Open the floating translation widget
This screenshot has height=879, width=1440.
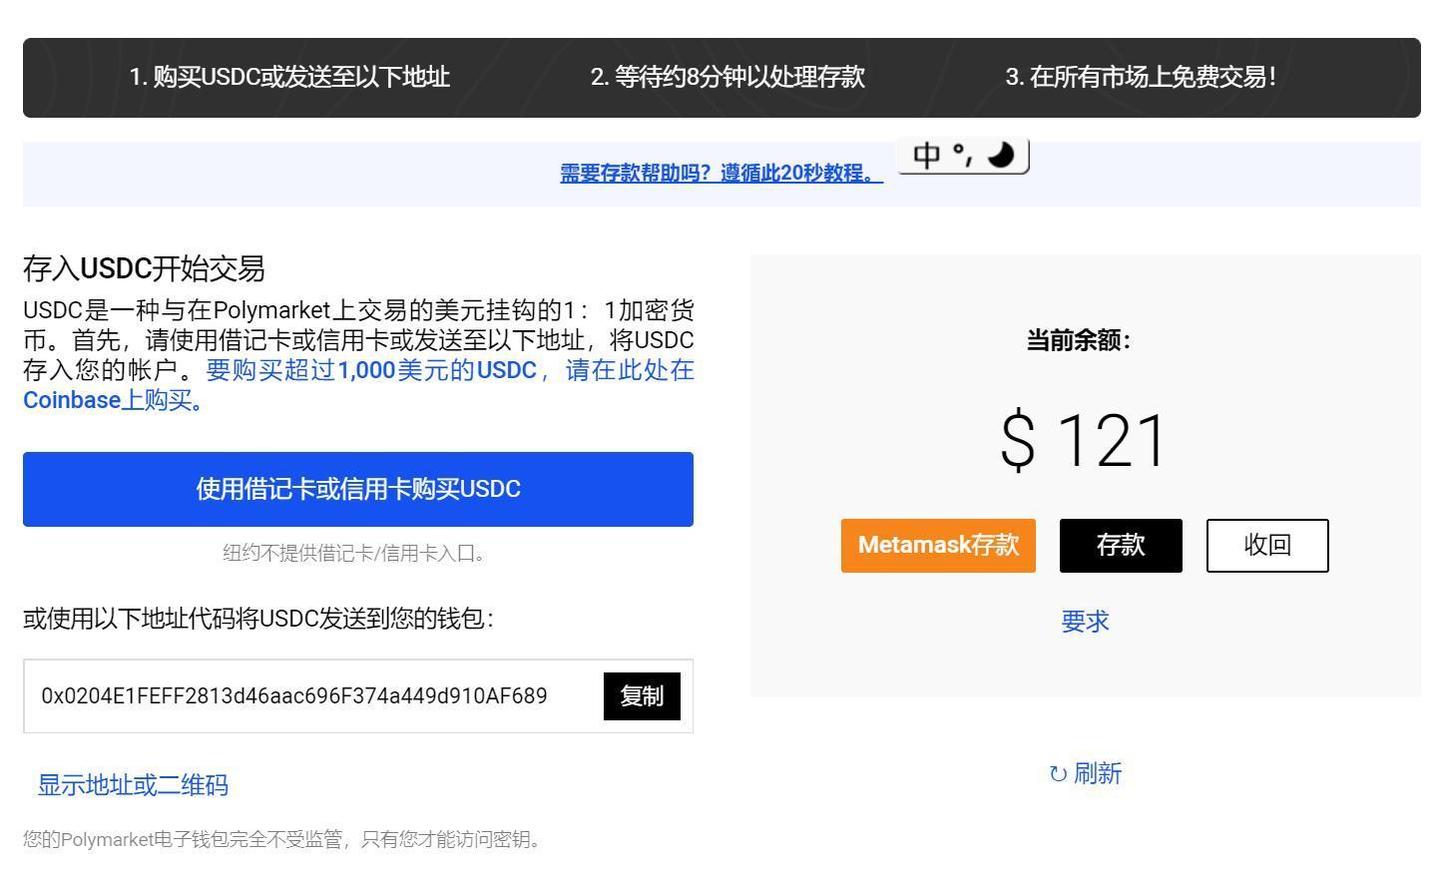[x=963, y=155]
